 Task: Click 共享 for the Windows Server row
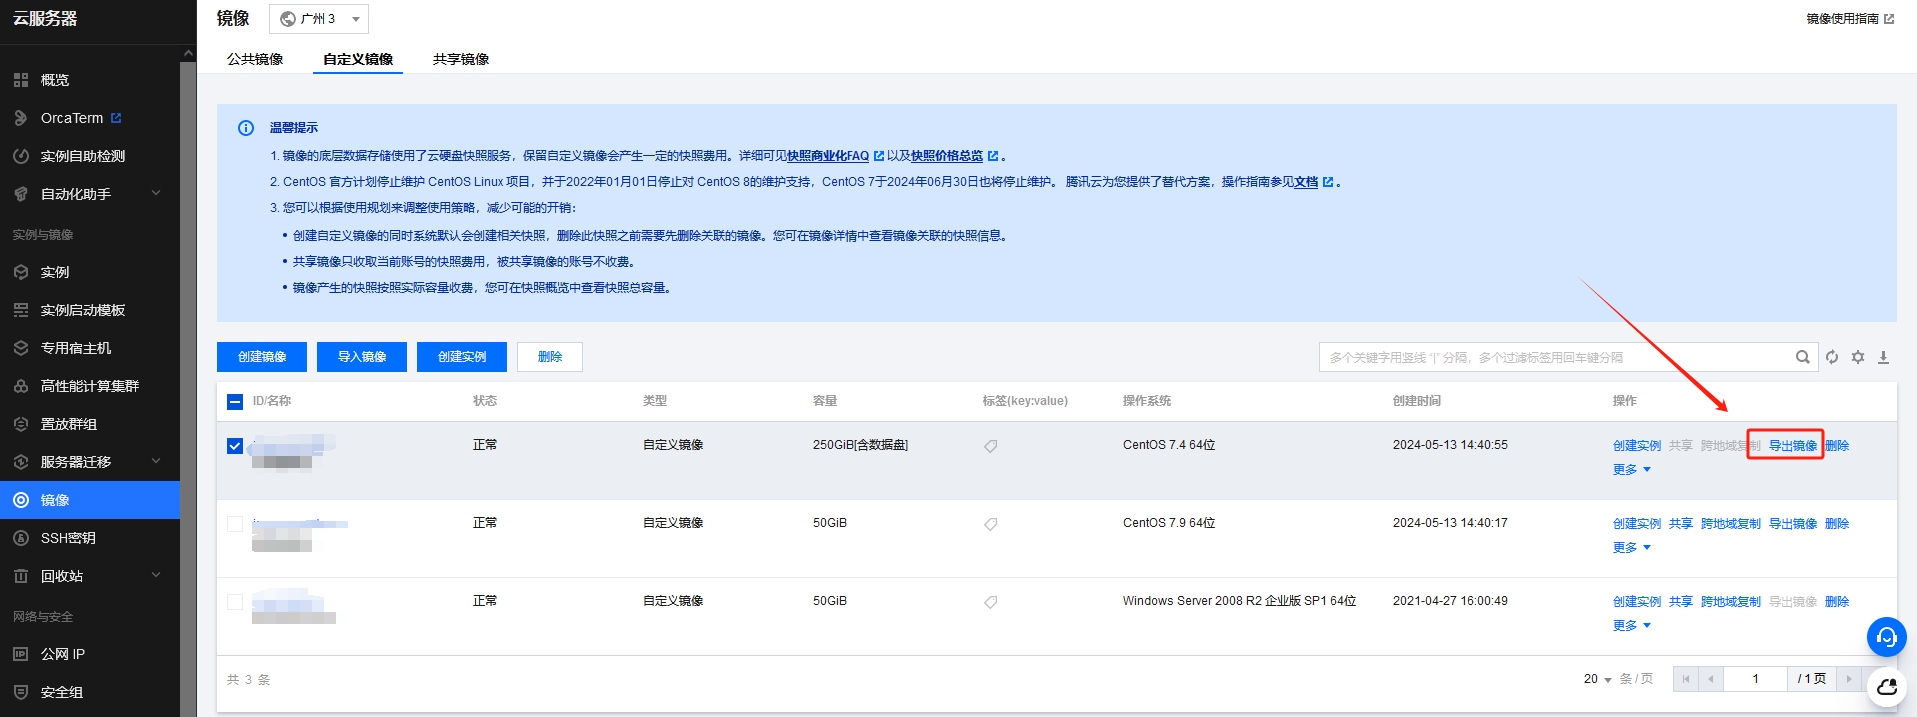click(1681, 602)
